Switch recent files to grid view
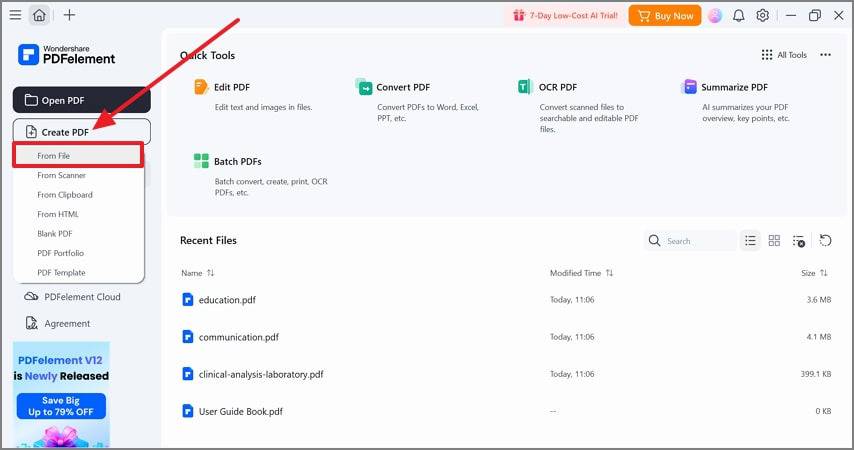Viewport: 854px width, 450px height. point(774,241)
